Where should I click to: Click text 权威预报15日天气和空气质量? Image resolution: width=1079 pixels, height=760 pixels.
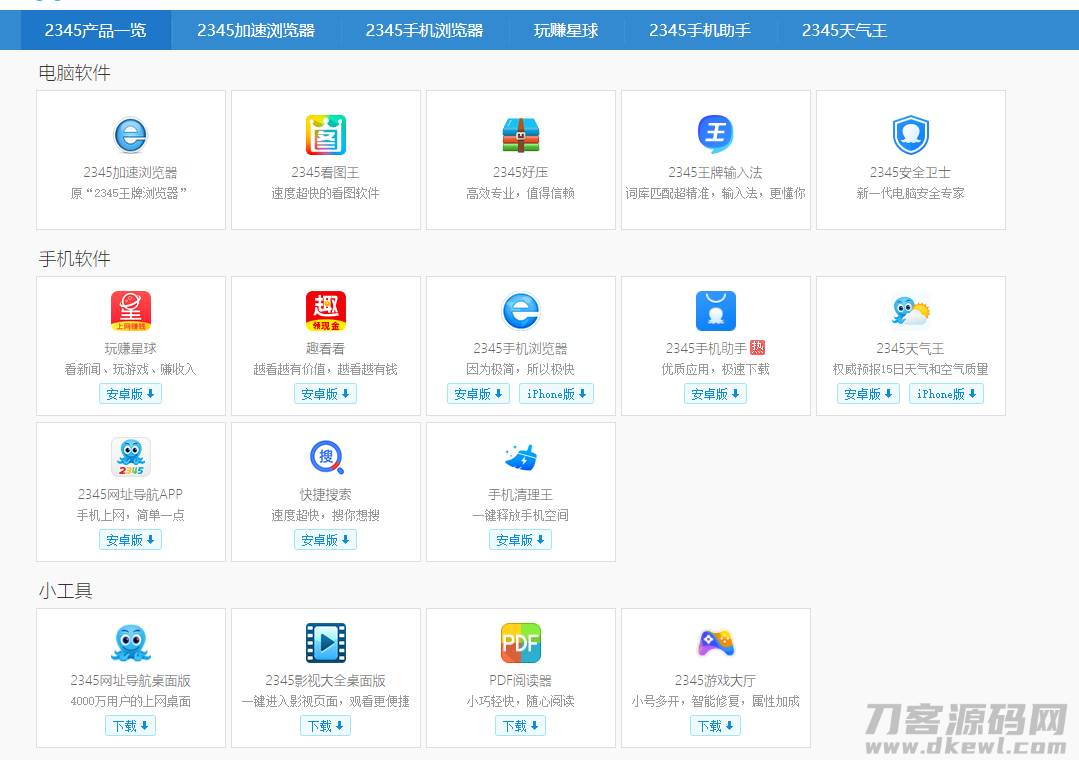(910, 370)
